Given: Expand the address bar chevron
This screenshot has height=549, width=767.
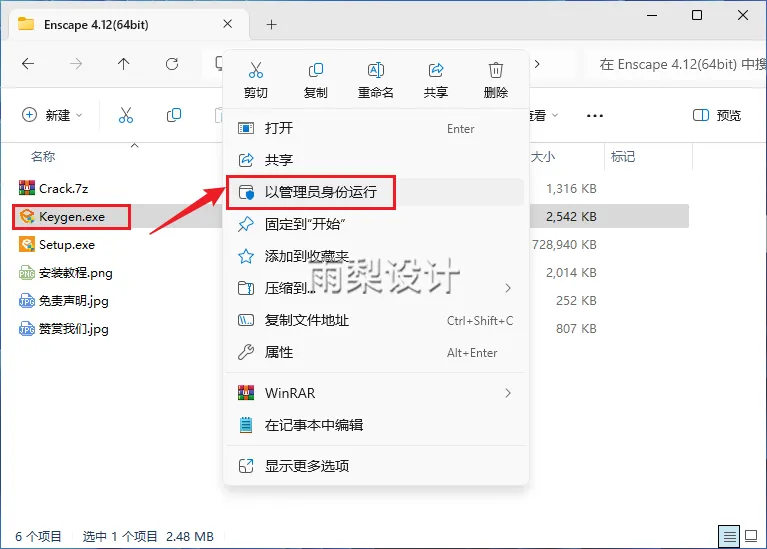Looking at the screenshot, I should click(x=537, y=64).
